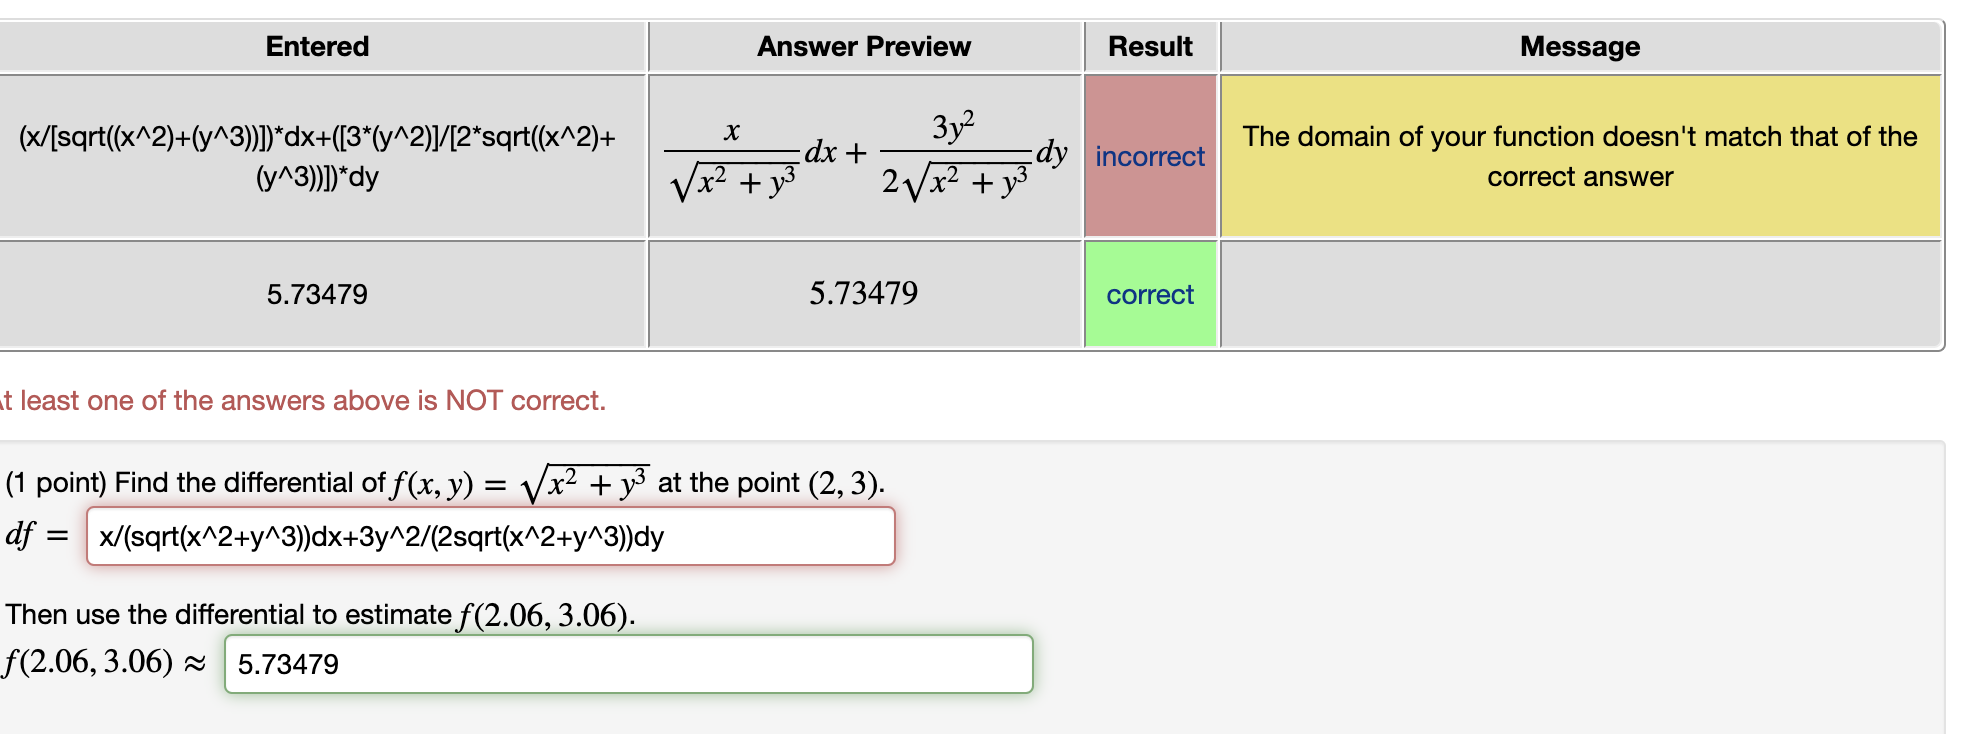Click the 5.73479 answer preview cell
The width and height of the screenshot is (1962, 734).
864,293
